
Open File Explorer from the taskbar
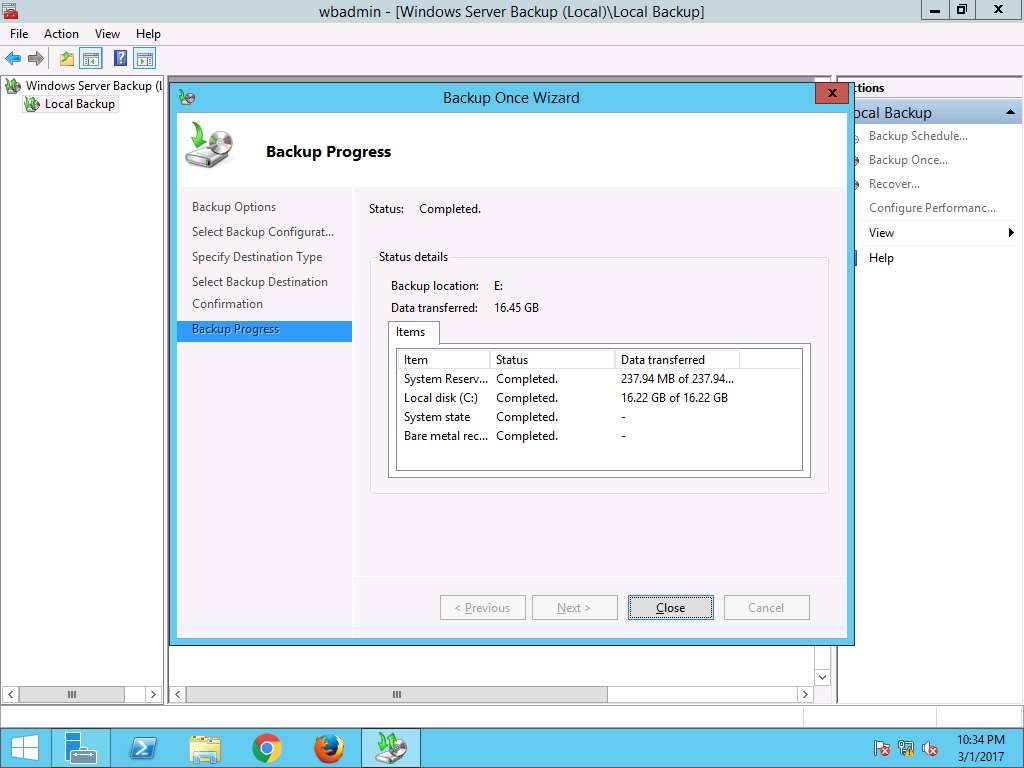205,748
